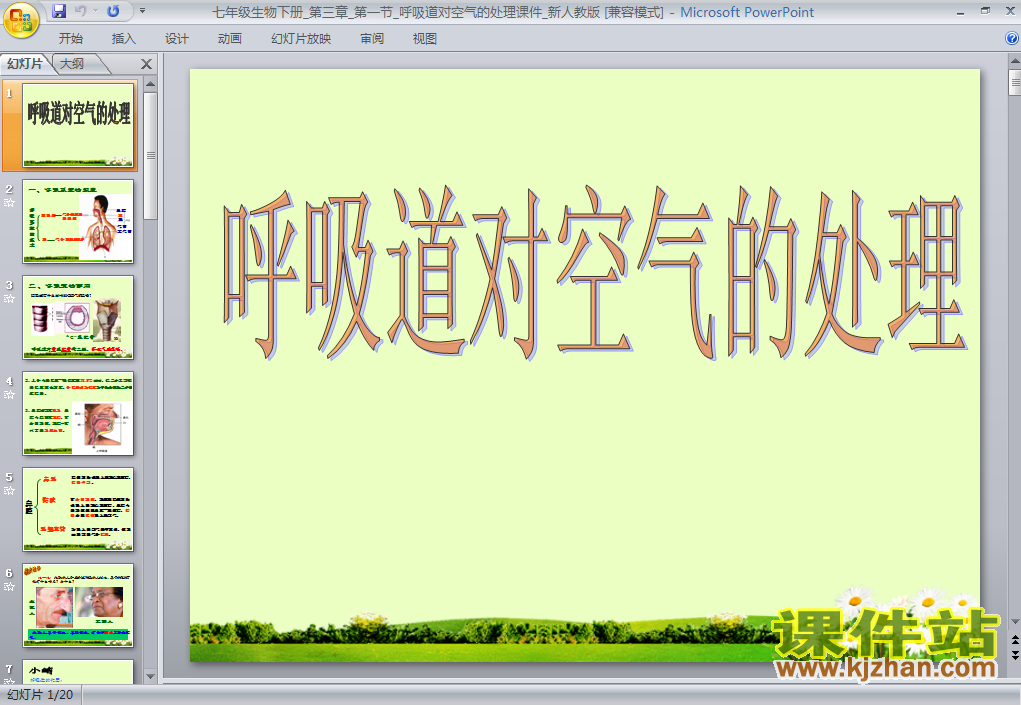1021x705 pixels.
Task: Open the Office button menu
Action: pyautogui.click(x=21, y=20)
